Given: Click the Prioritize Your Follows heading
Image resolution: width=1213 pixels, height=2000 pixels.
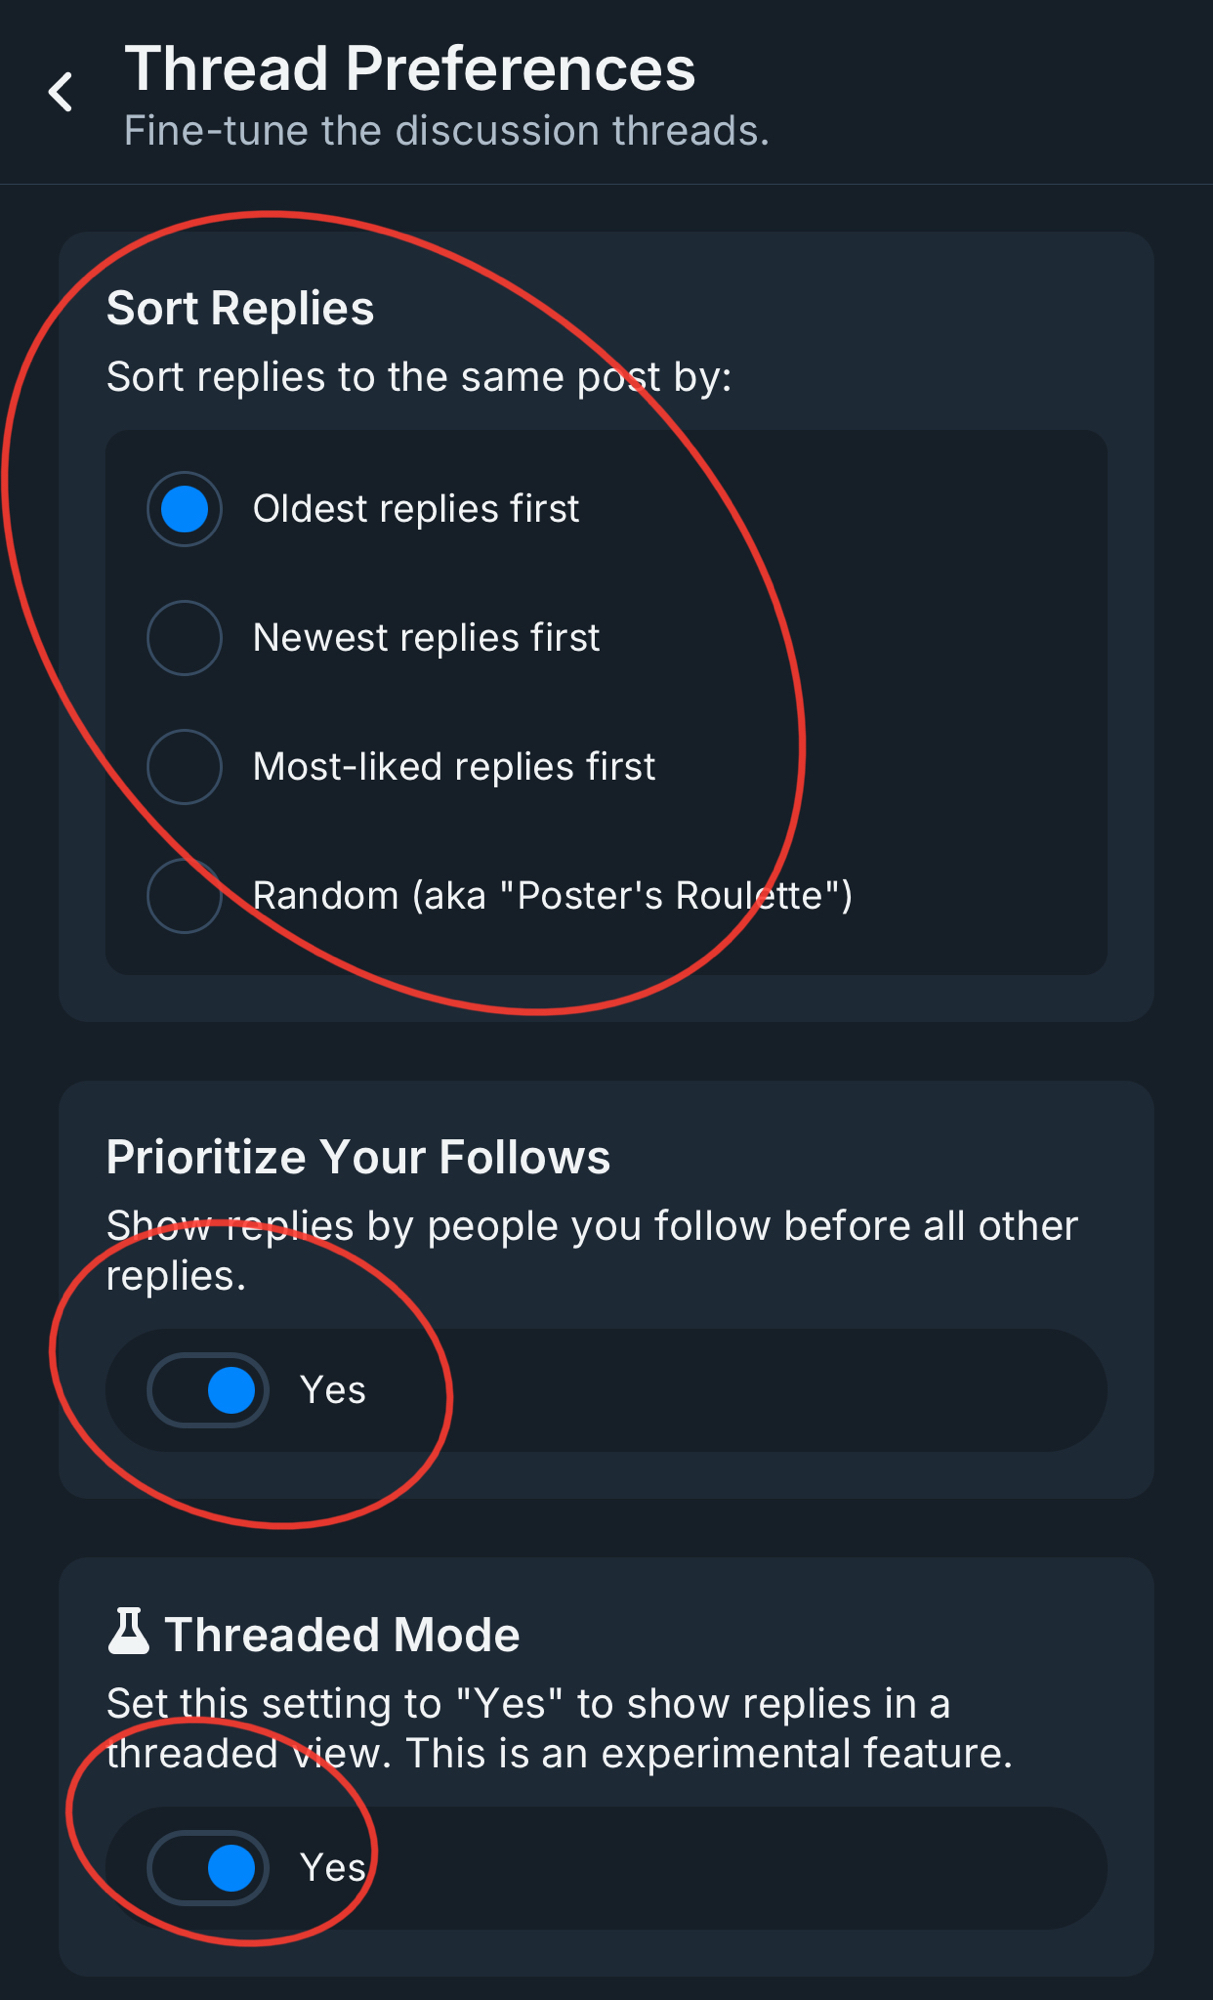Looking at the screenshot, I should click(x=358, y=1157).
